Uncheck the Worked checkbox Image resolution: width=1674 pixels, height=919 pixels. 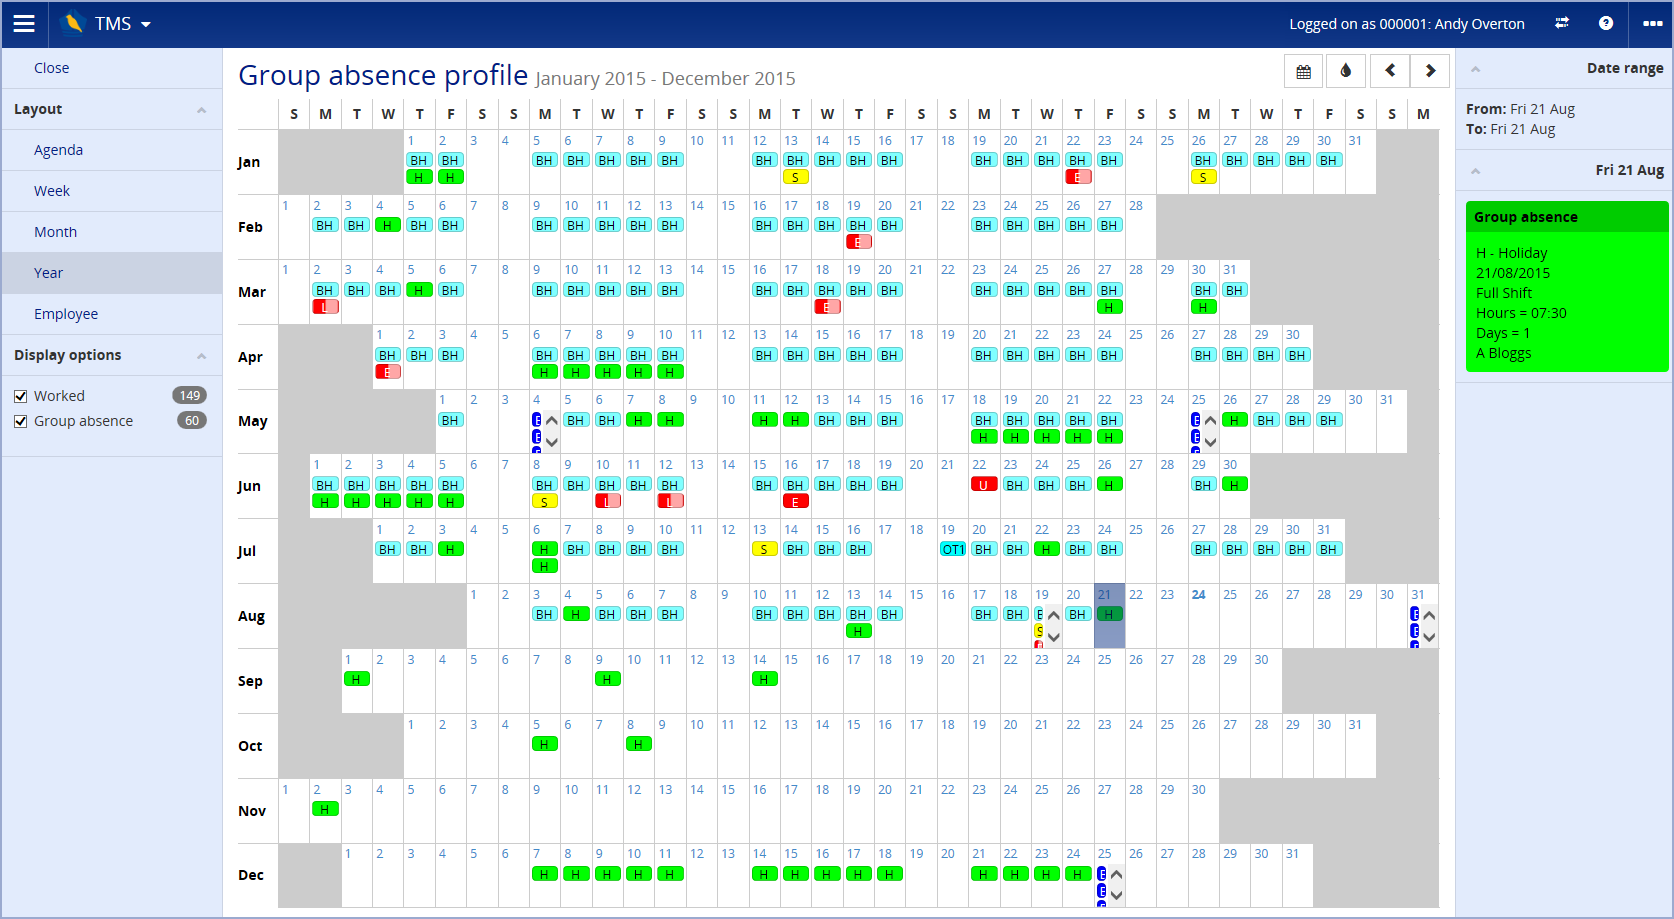(x=21, y=396)
